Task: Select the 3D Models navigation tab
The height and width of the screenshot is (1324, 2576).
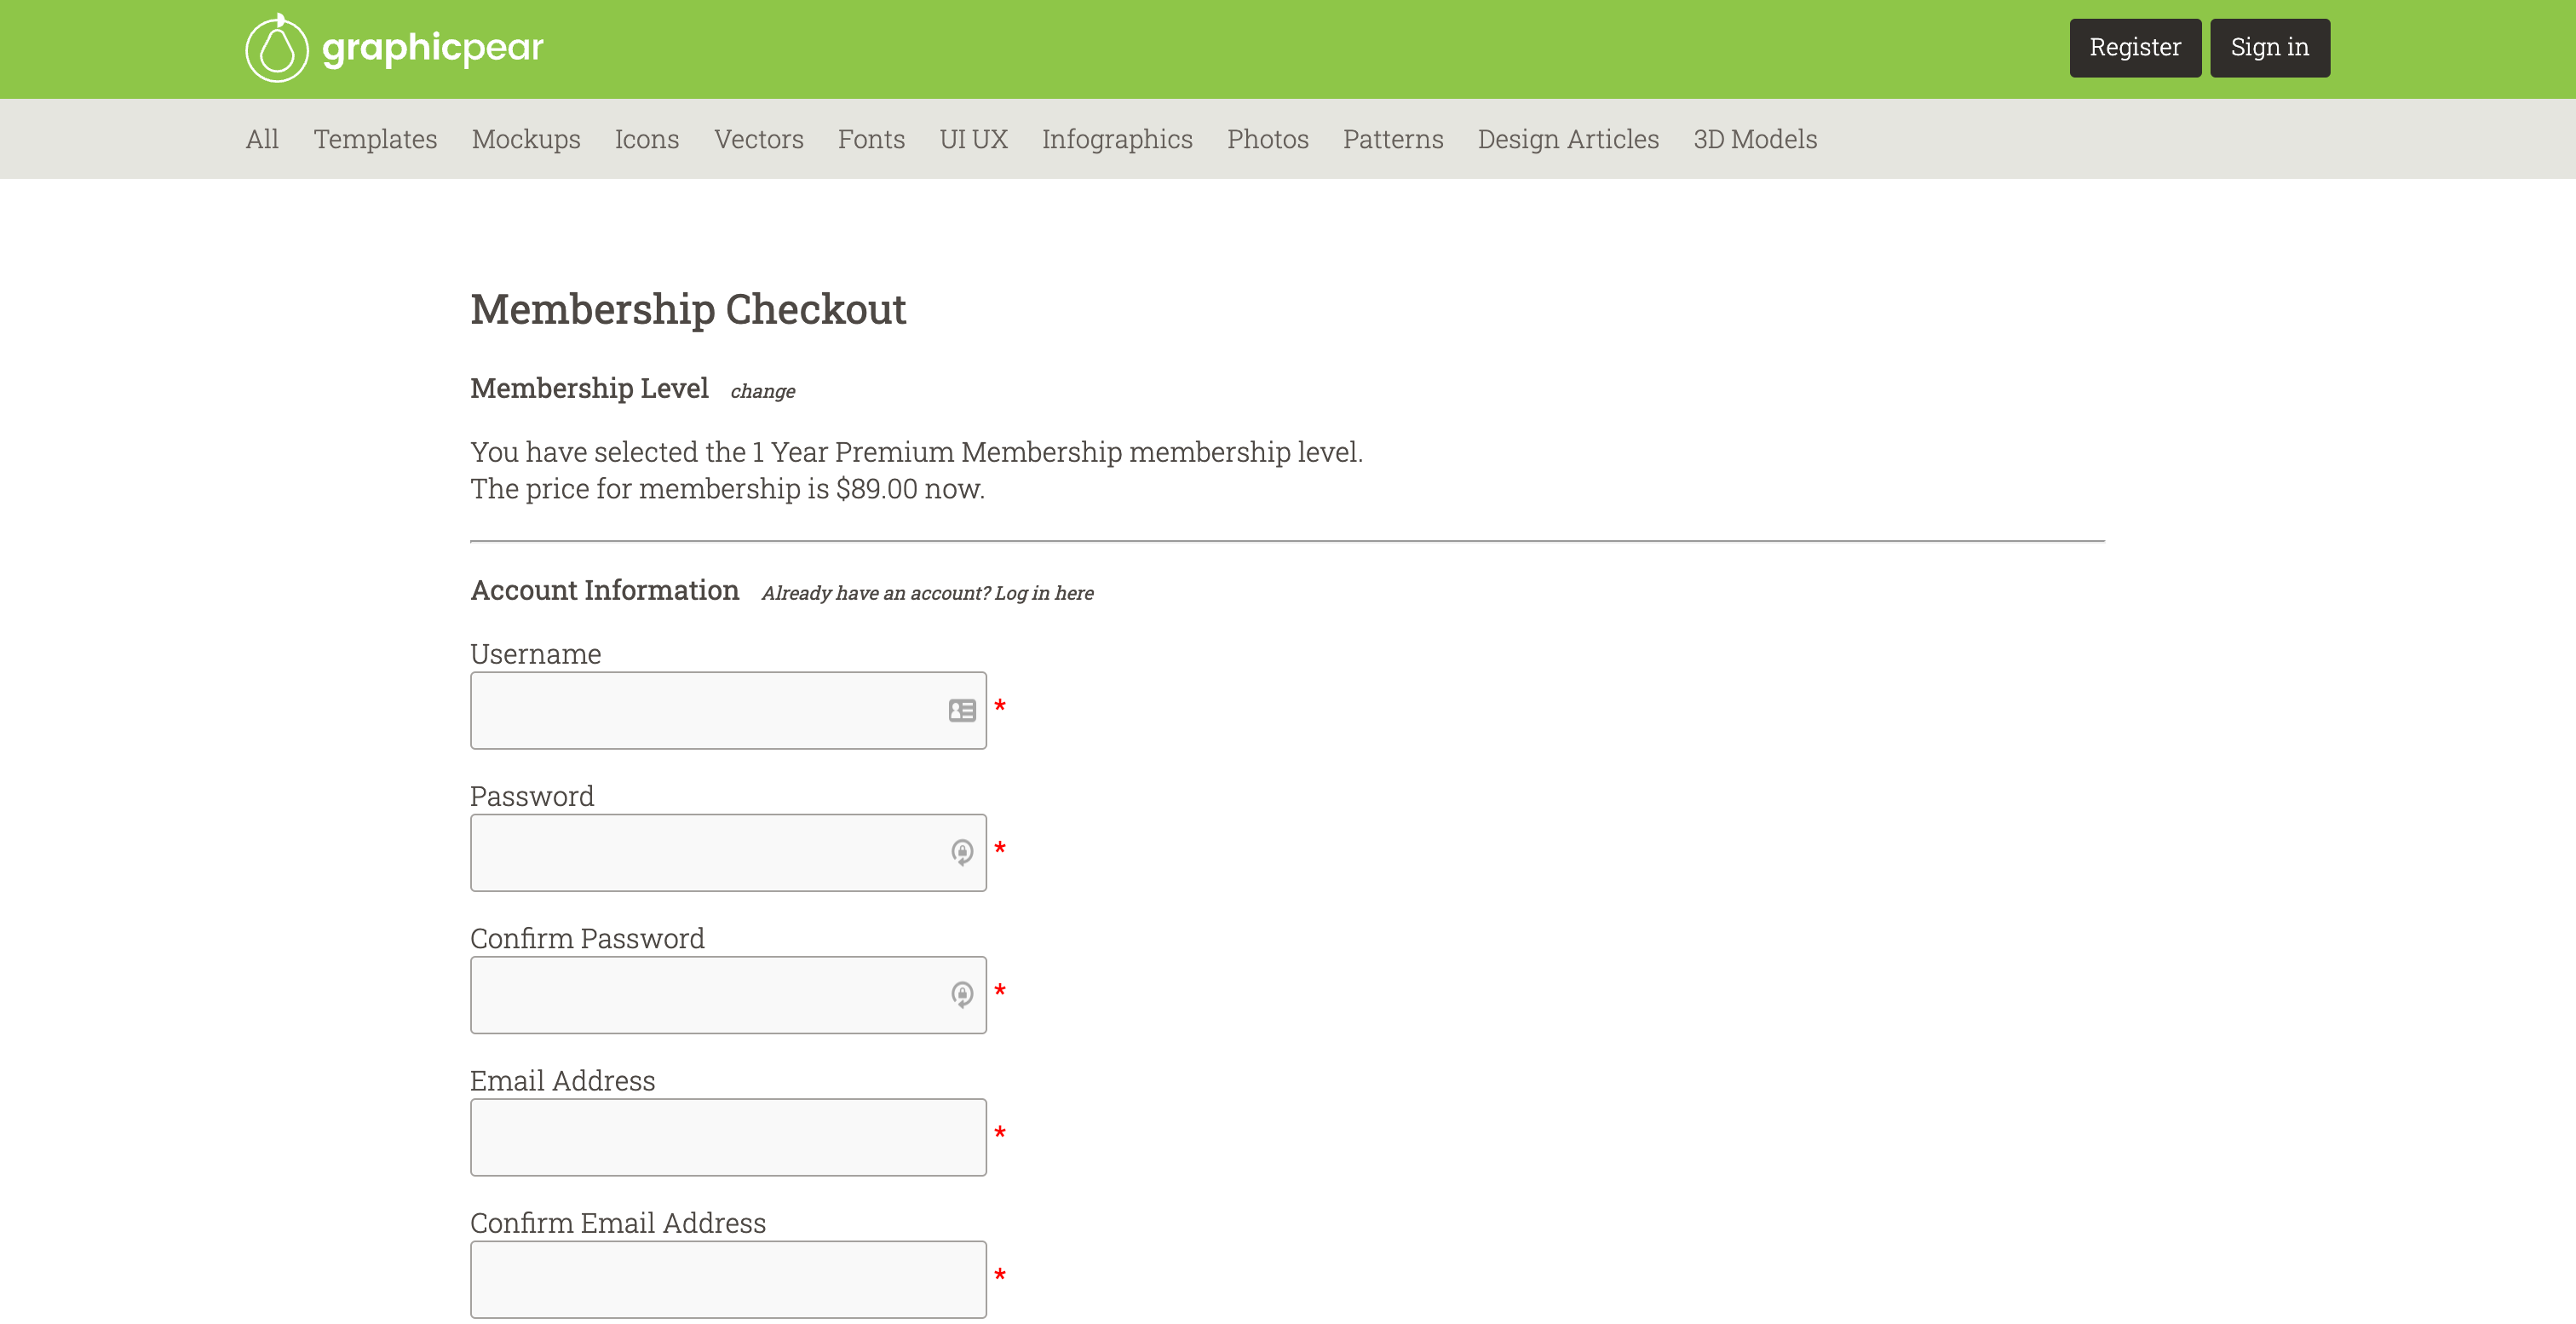Action: (x=1756, y=139)
